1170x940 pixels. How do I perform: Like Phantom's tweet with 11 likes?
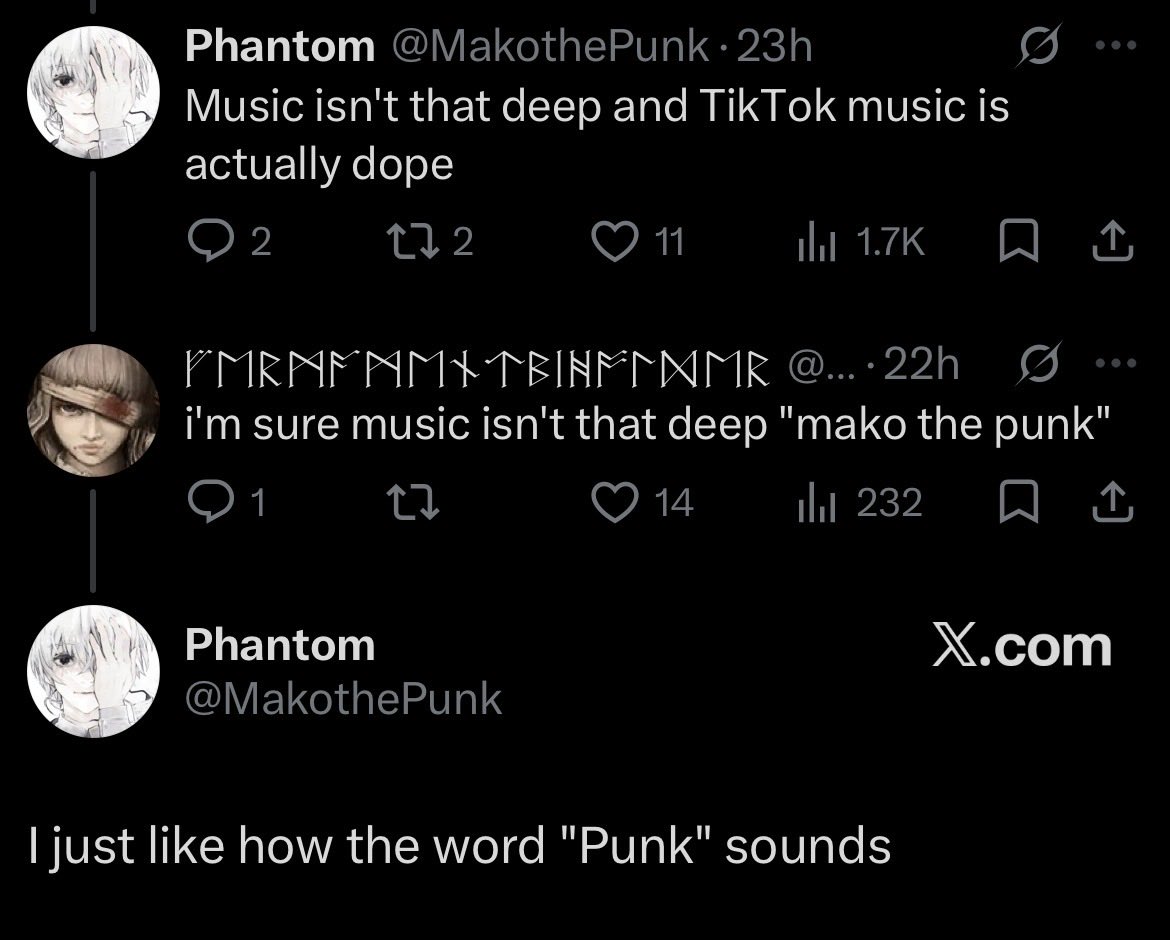[637, 241]
